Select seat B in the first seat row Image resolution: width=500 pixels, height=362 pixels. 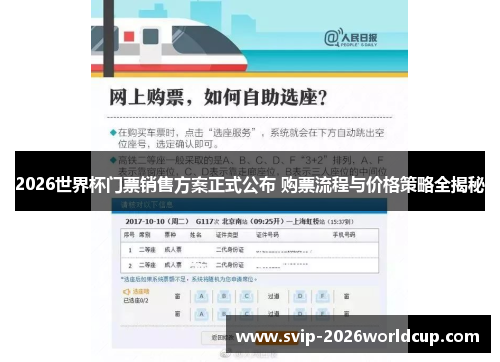click(x=224, y=296)
